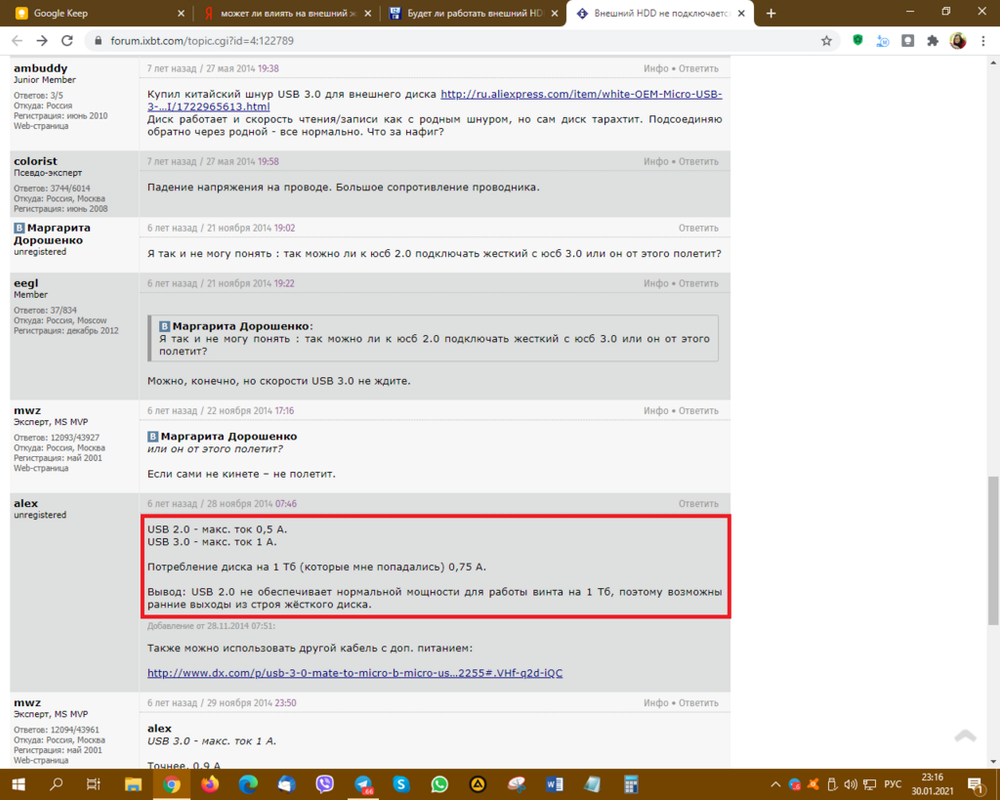The width and height of the screenshot is (1000, 800).
Task: Switch to the 'Будет ли работать внешний HD' tab
Action: 473,13
